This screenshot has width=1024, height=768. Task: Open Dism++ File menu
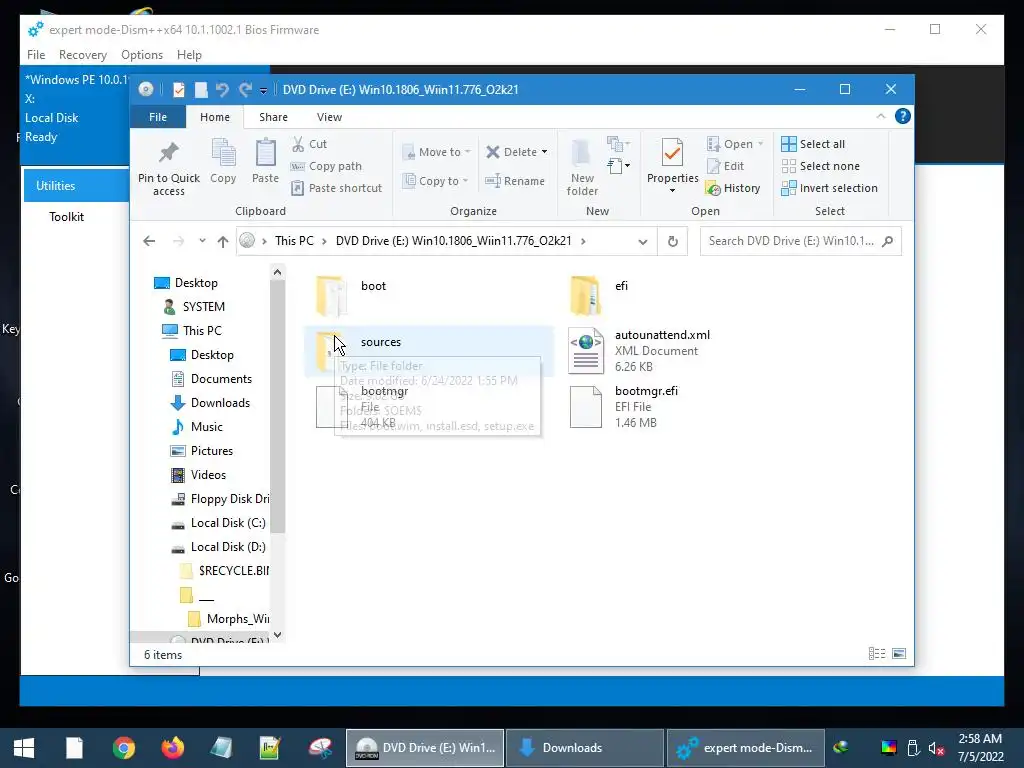coord(36,55)
